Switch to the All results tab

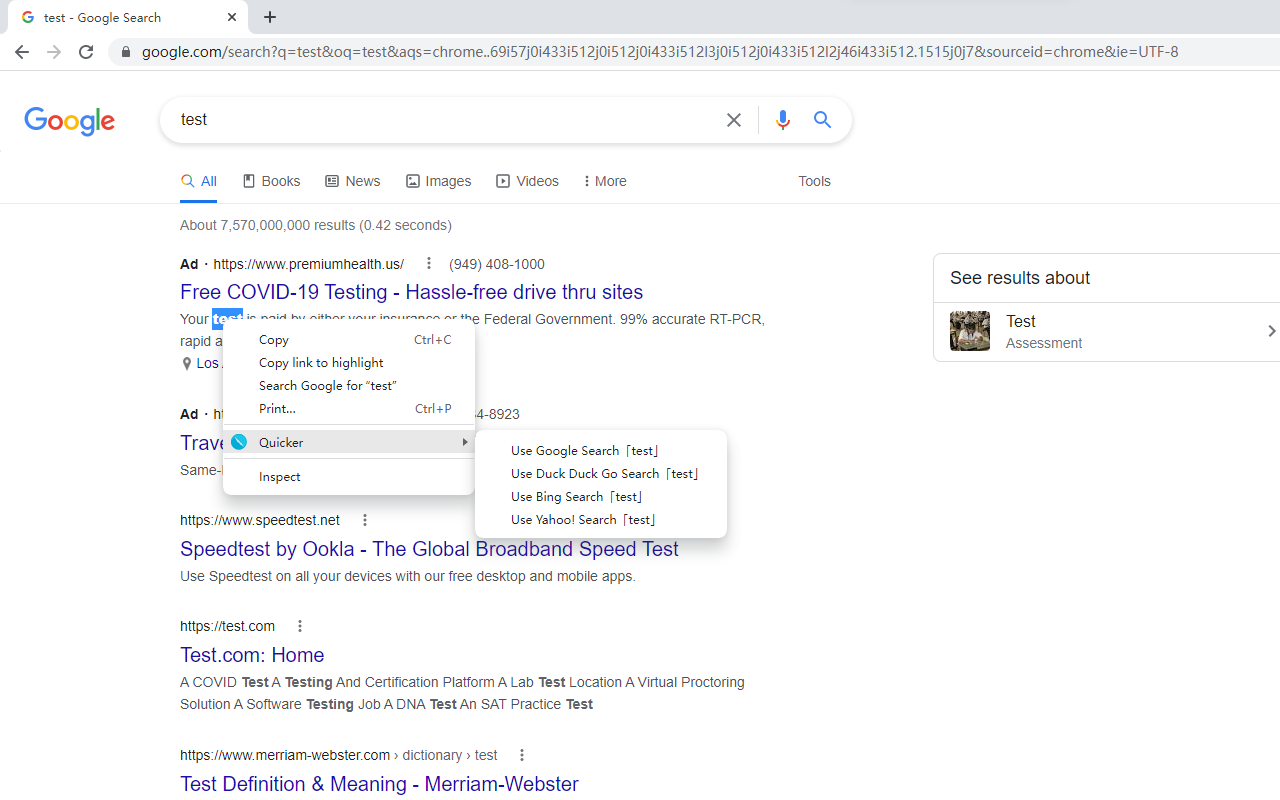pyautogui.click(x=199, y=181)
